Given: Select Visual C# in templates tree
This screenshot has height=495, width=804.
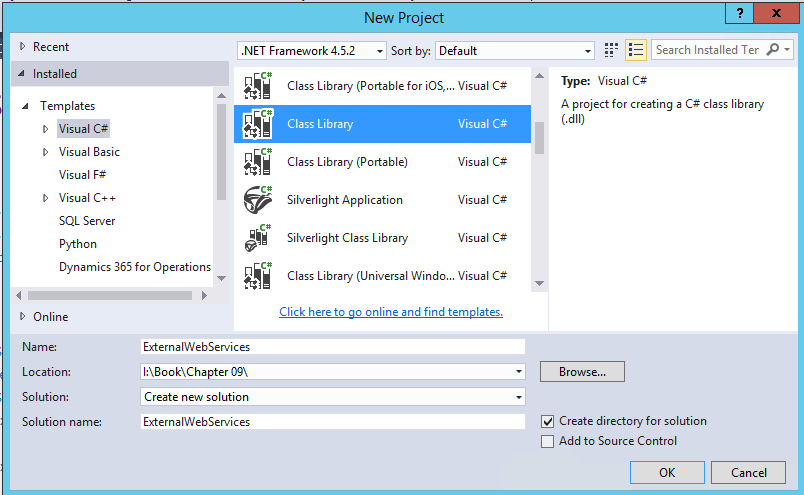Looking at the screenshot, I should pyautogui.click(x=83, y=129).
